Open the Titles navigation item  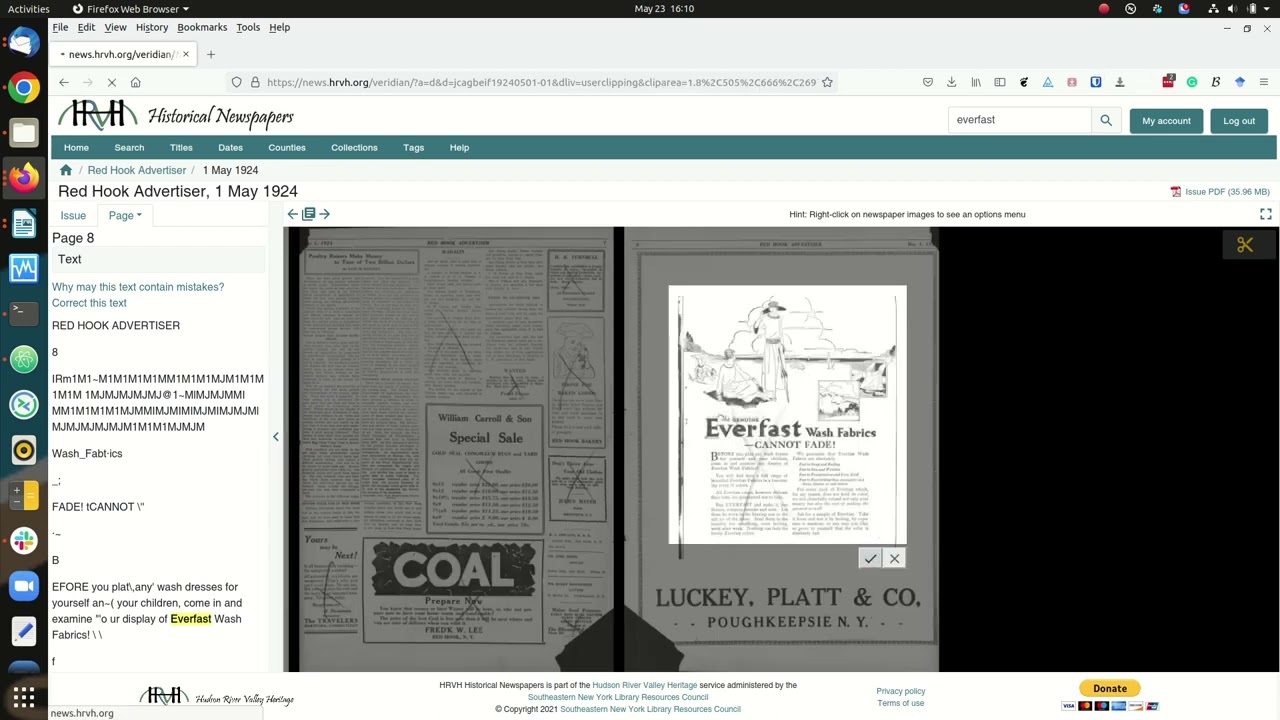pyautogui.click(x=181, y=148)
